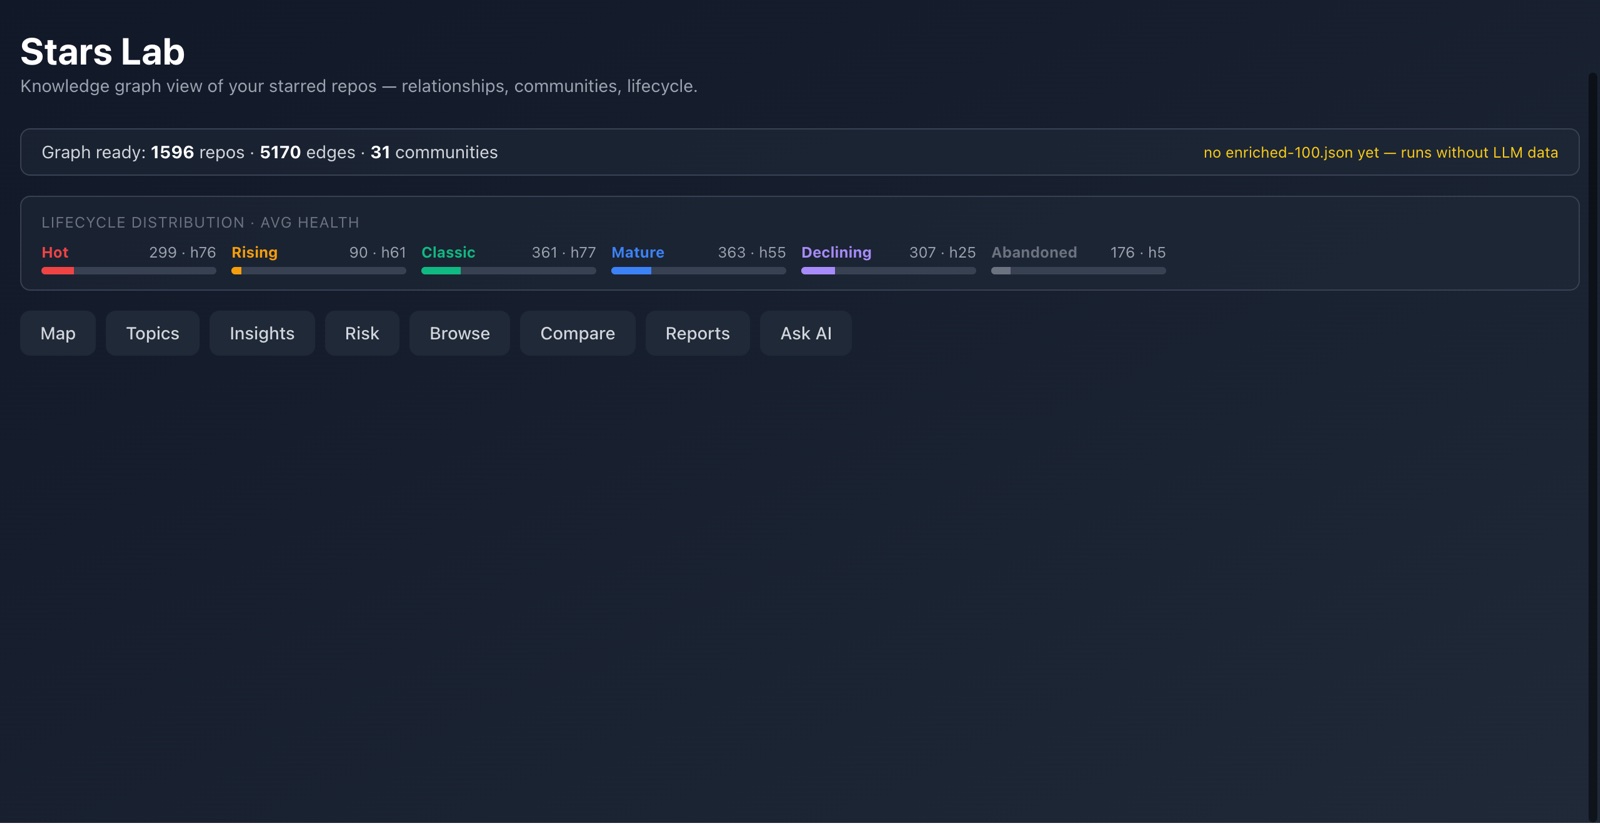Click the '363 · h55' Mature stats
Image resolution: width=1600 pixels, height=825 pixels.
[751, 252]
